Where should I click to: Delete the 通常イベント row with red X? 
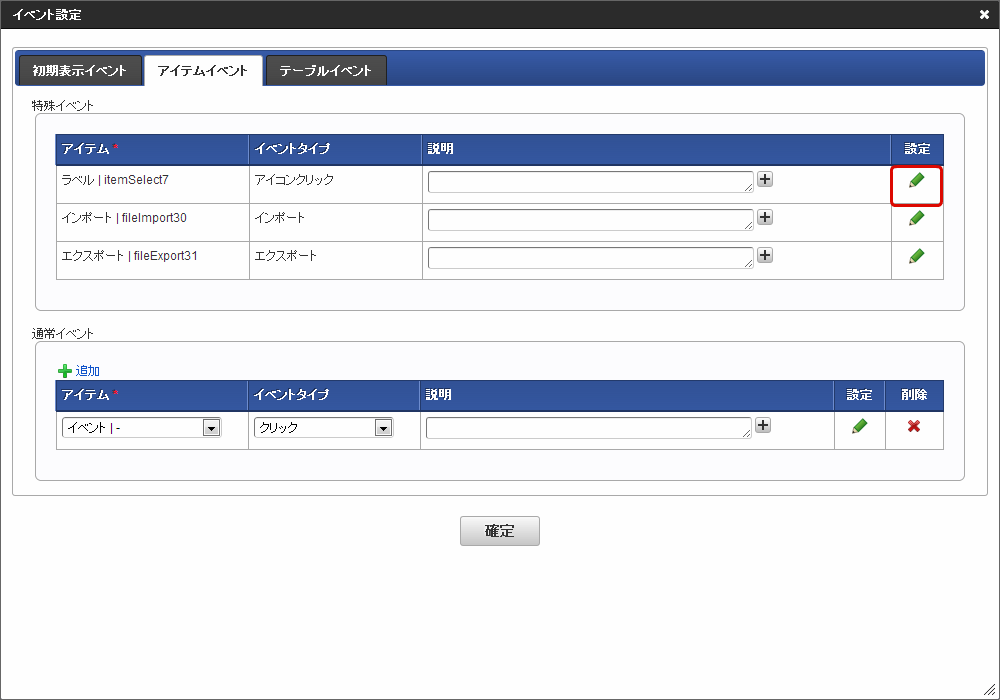[x=914, y=425]
